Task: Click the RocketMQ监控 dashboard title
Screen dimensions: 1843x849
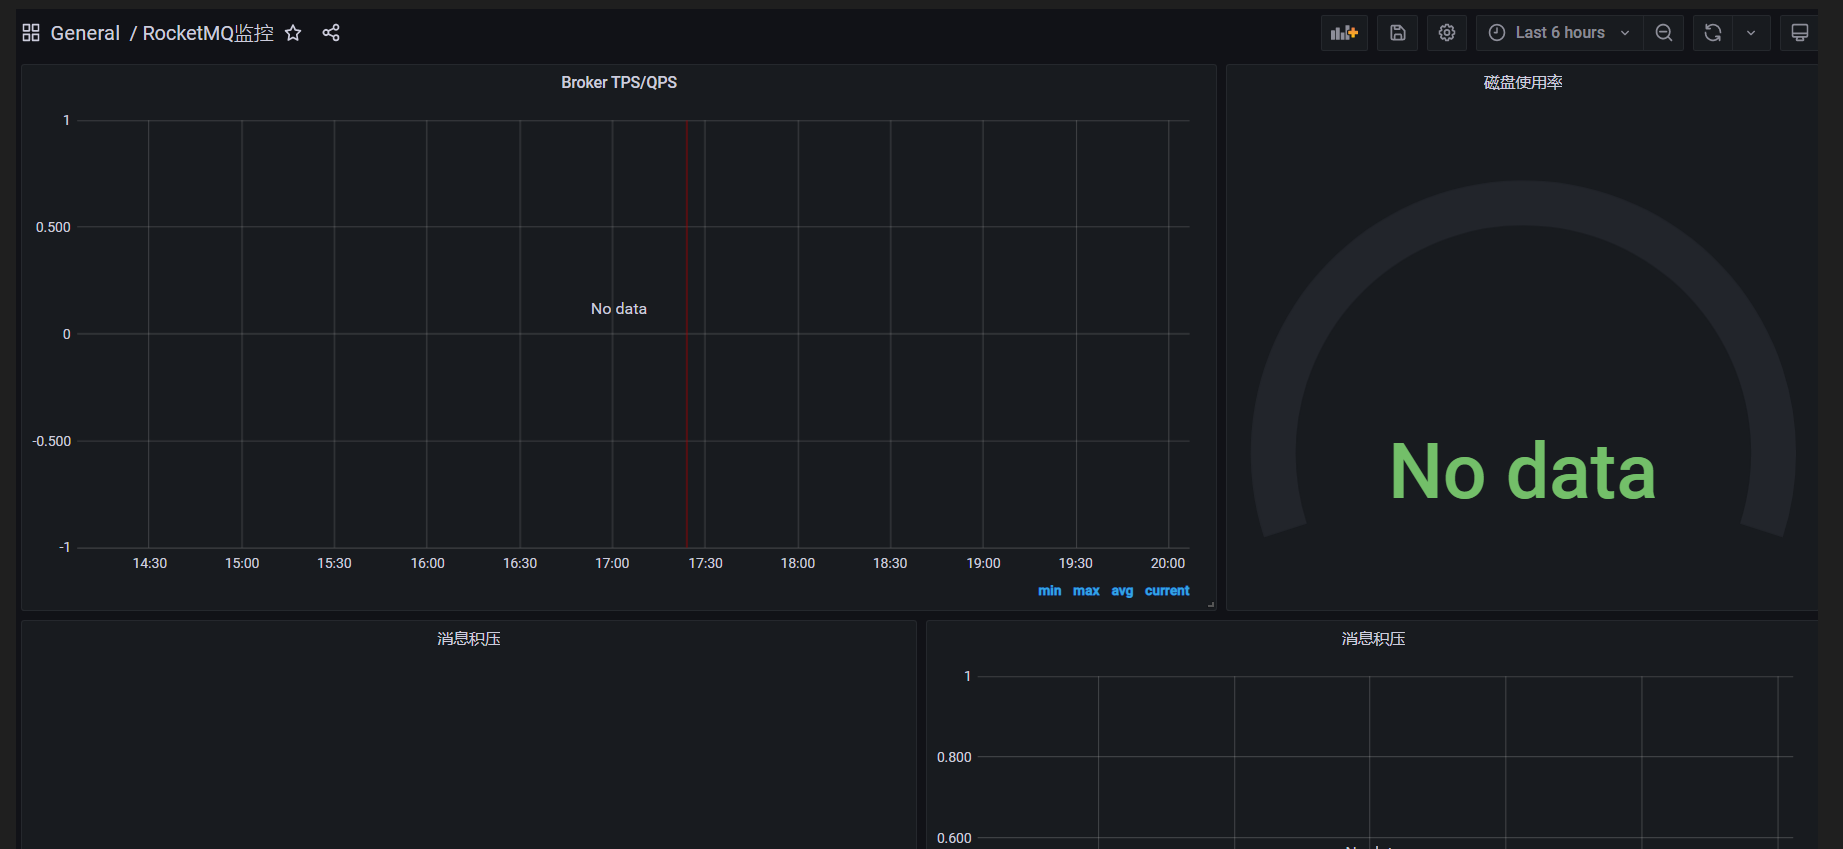Action: [208, 33]
